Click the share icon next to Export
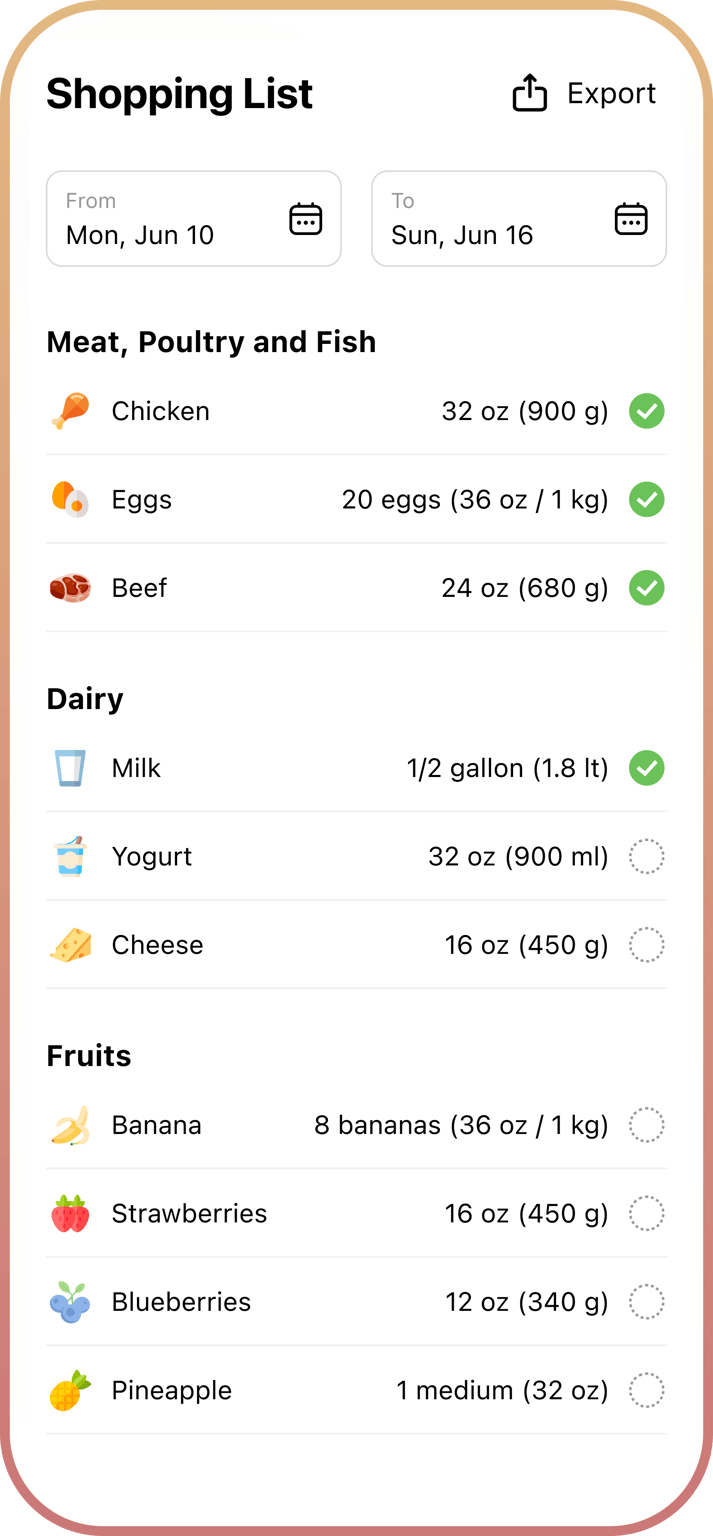This screenshot has width=713, height=1536. [529, 92]
